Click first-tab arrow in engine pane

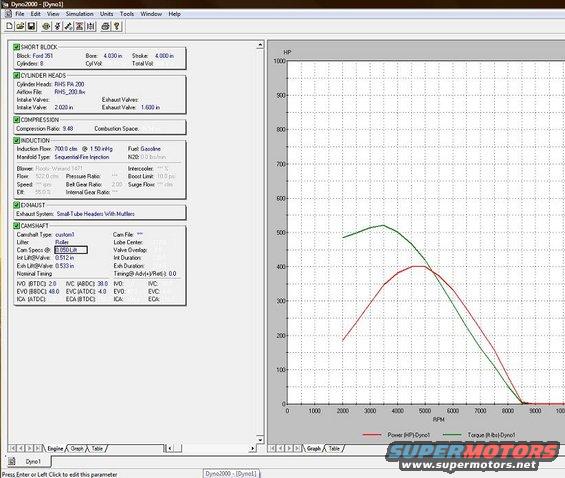pyautogui.click(x=13, y=448)
